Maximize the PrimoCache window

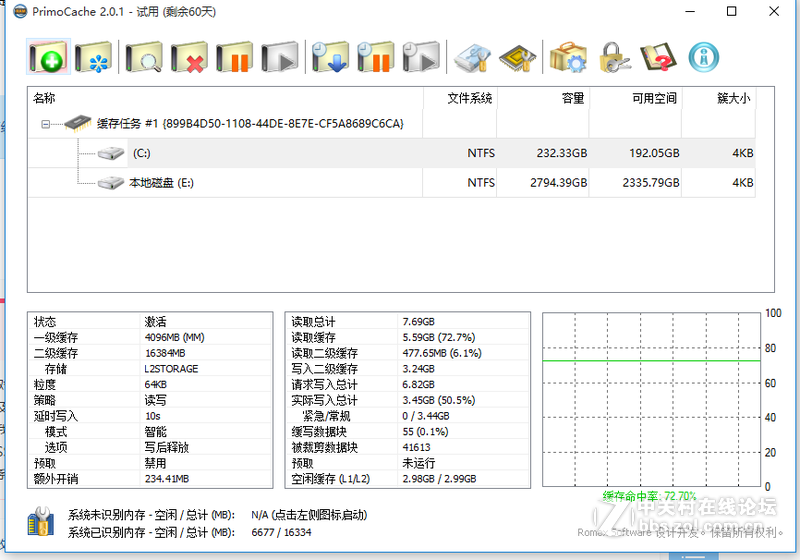[x=731, y=11]
